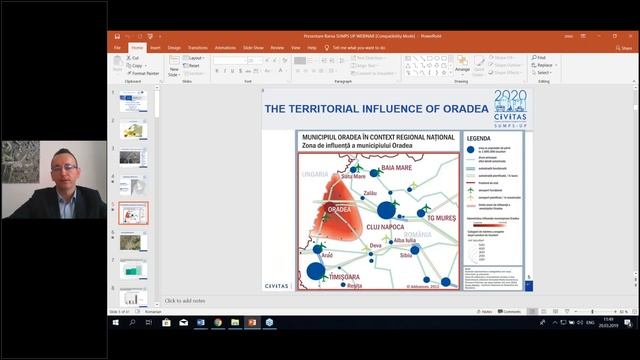
Task: Open Comments pane from status bar
Action: pyautogui.click(x=509, y=312)
